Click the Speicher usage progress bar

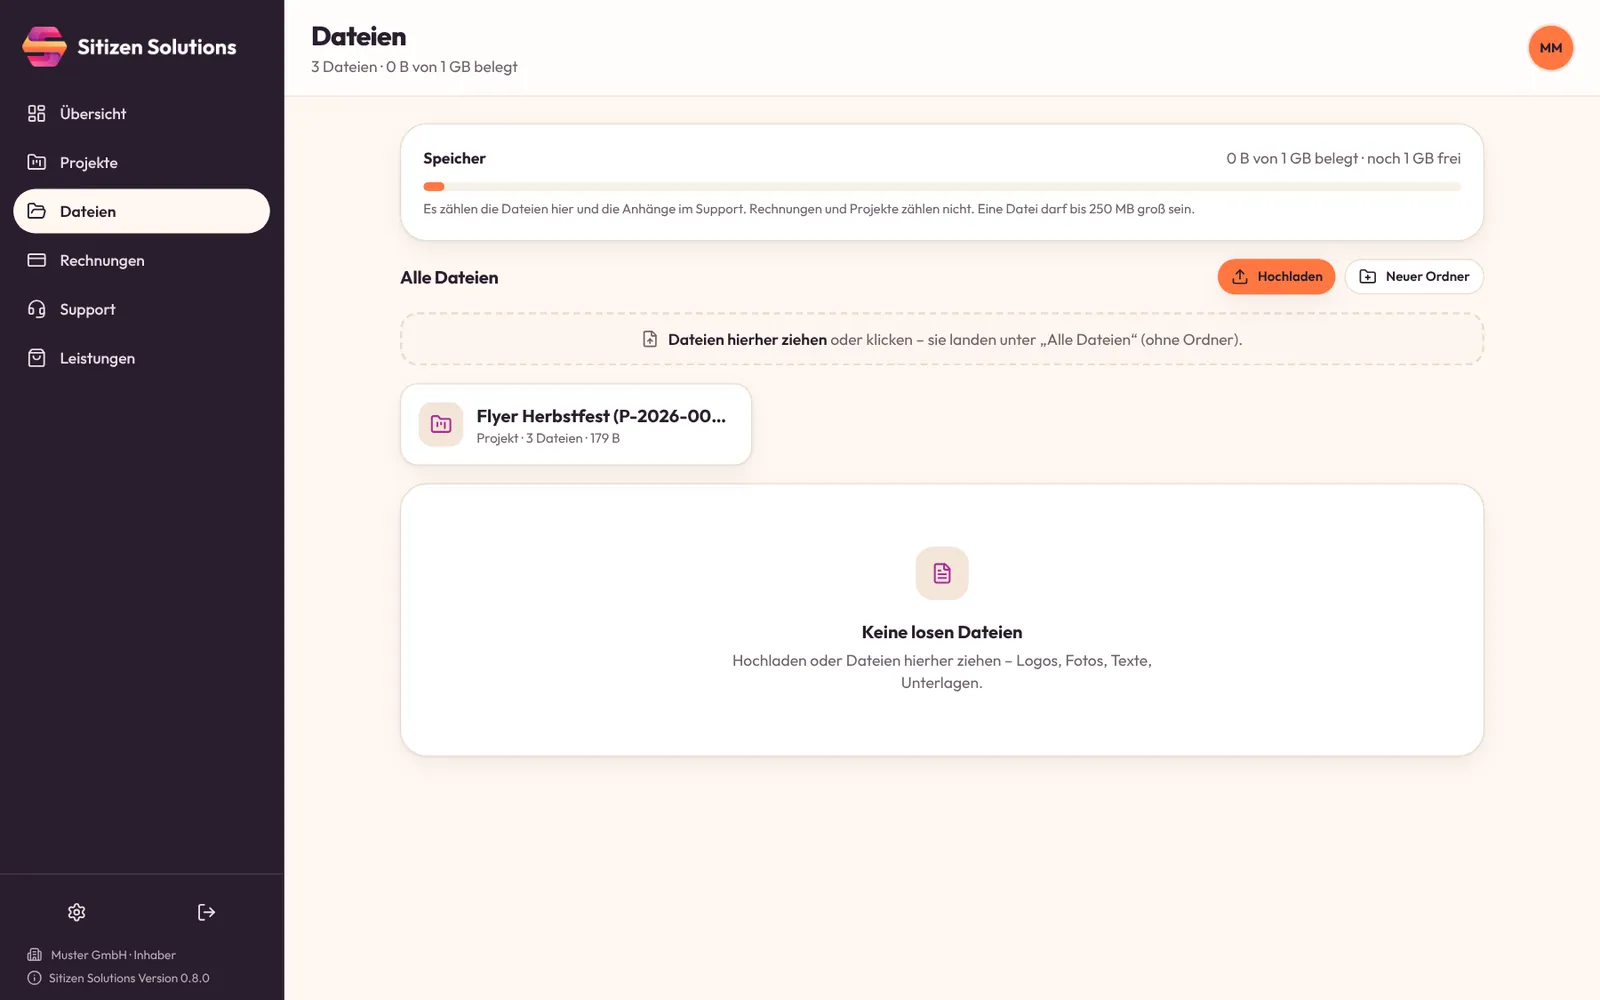pyautogui.click(x=942, y=187)
